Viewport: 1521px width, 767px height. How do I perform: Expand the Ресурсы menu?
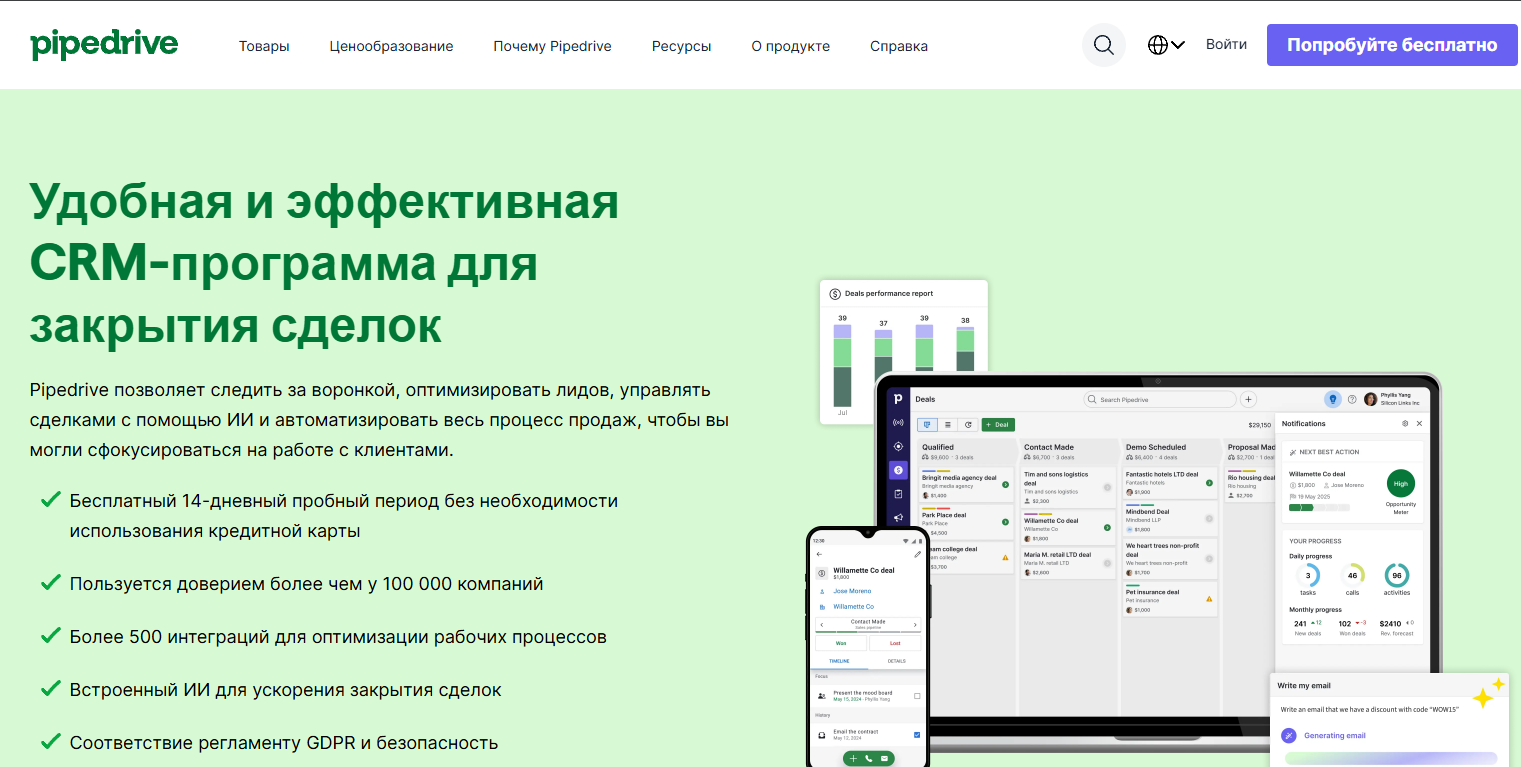click(x=681, y=46)
